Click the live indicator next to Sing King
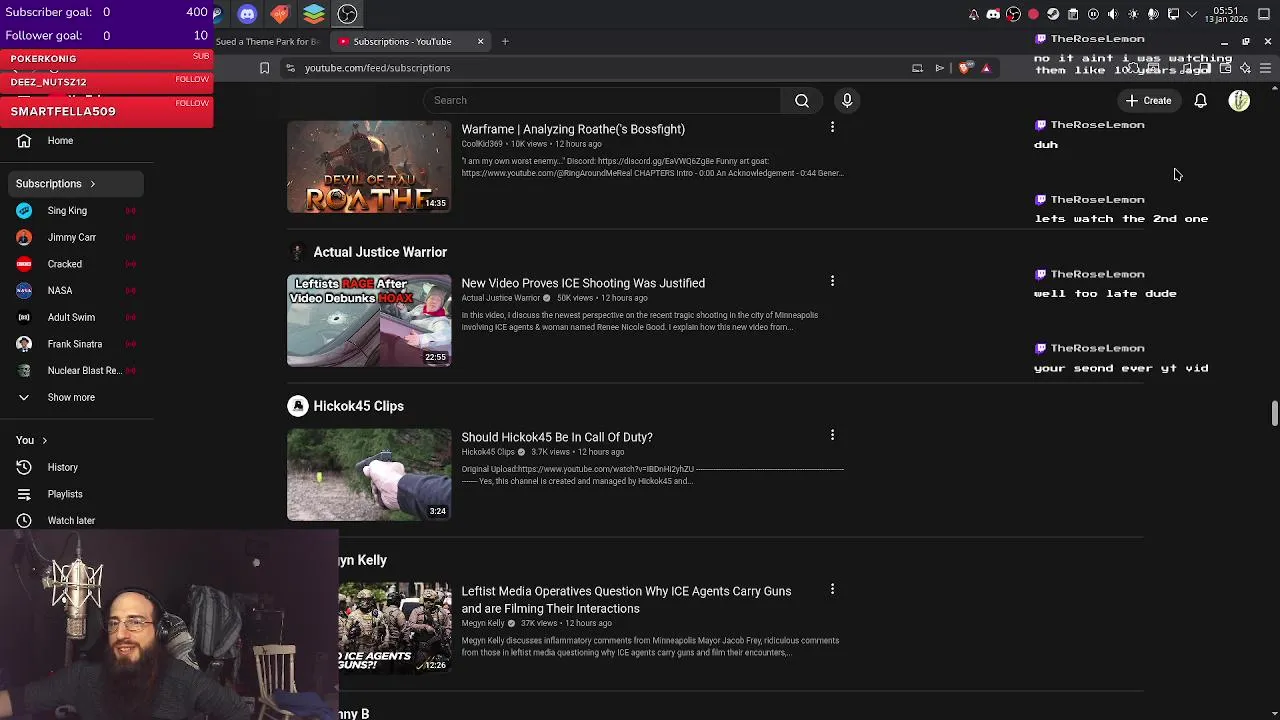 (131, 211)
